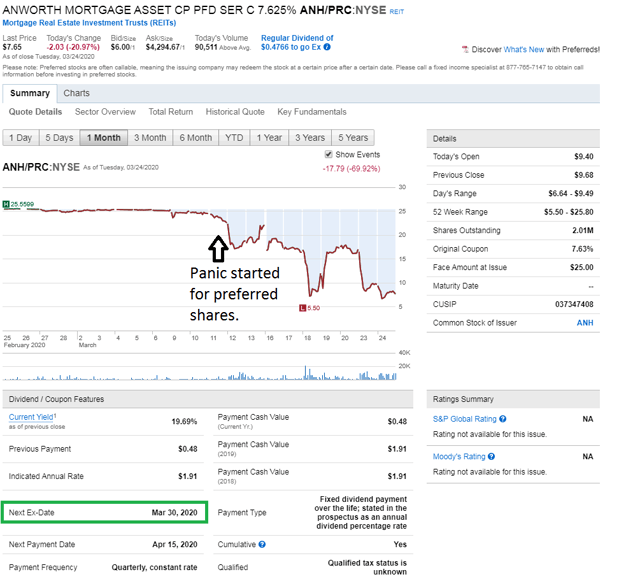Toggle the Show Events checkbox
This screenshot has width=640, height=579.
pos(329,154)
